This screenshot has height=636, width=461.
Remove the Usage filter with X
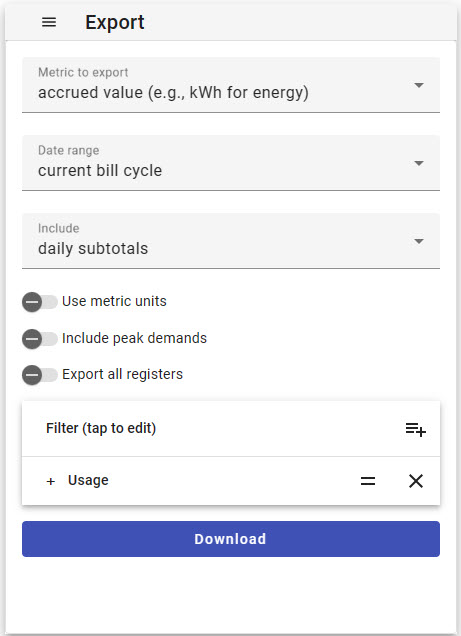click(x=416, y=481)
